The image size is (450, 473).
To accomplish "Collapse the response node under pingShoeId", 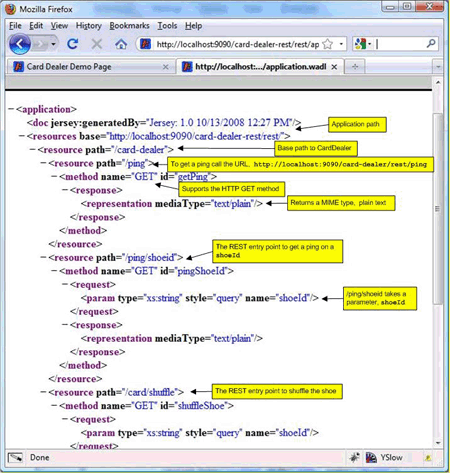I will [x=65, y=325].
